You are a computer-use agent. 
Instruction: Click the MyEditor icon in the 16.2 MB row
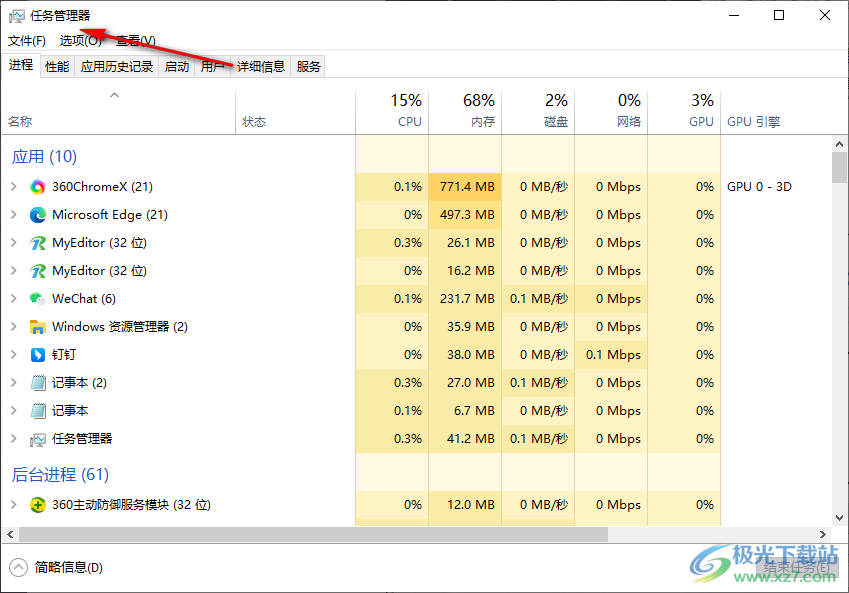click(x=38, y=271)
